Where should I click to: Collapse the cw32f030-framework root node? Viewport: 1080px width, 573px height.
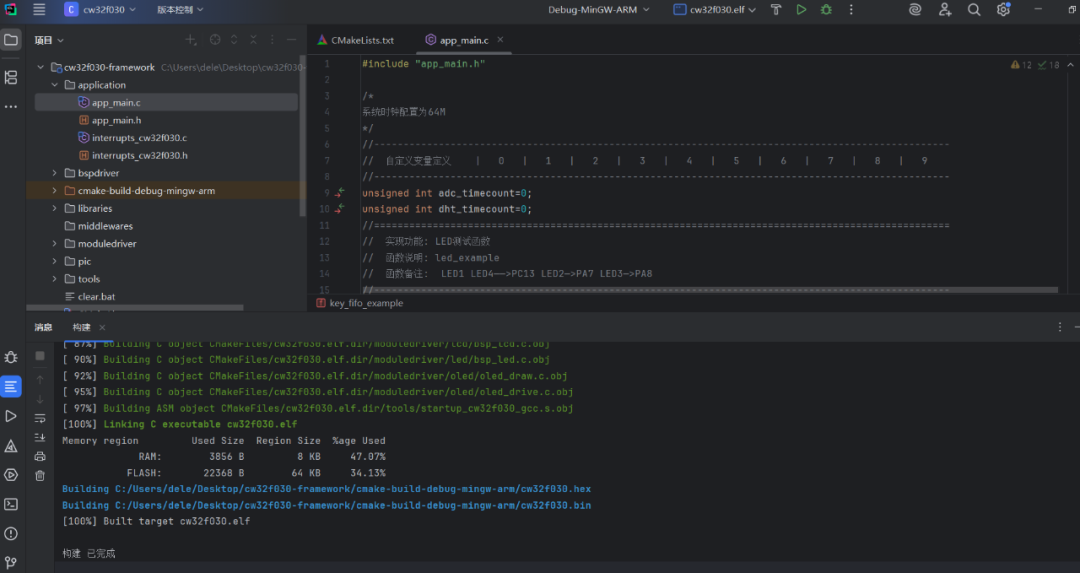[41, 67]
